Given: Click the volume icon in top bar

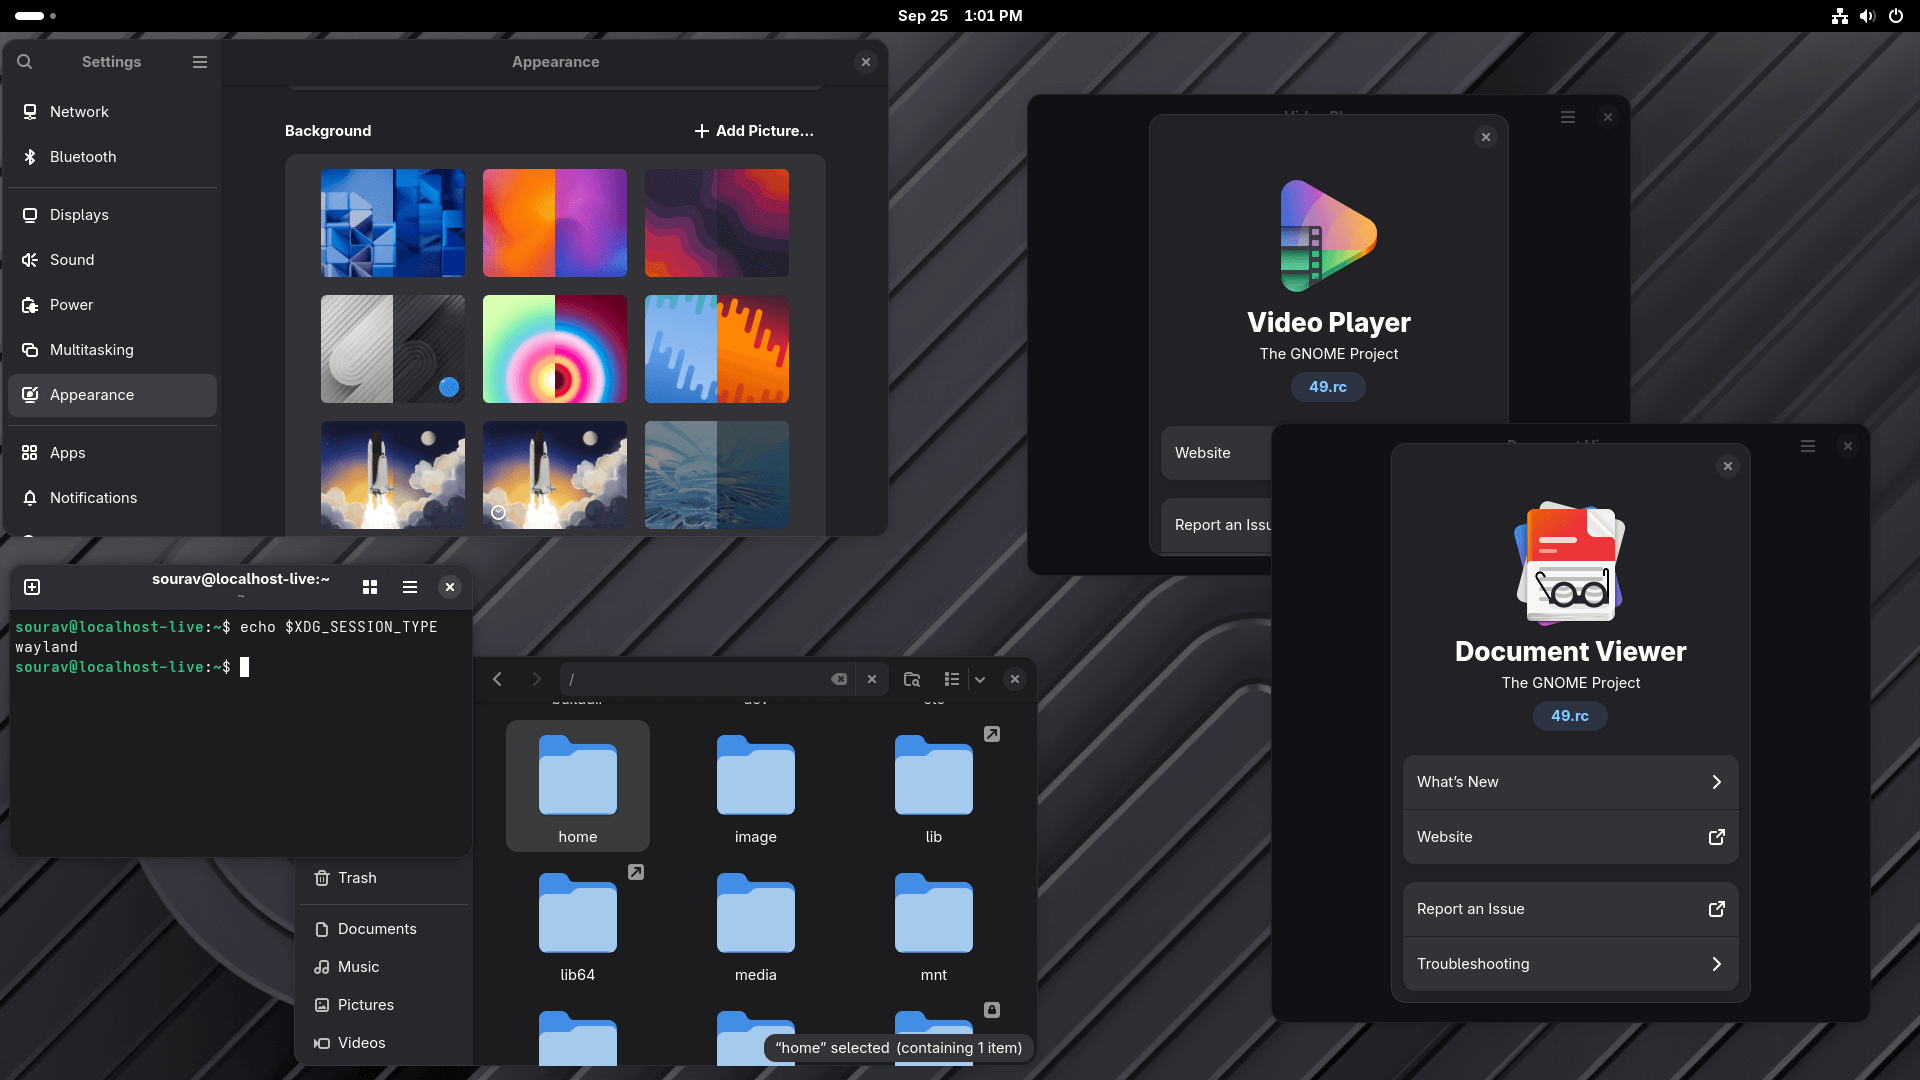Looking at the screenshot, I should pyautogui.click(x=1867, y=16).
